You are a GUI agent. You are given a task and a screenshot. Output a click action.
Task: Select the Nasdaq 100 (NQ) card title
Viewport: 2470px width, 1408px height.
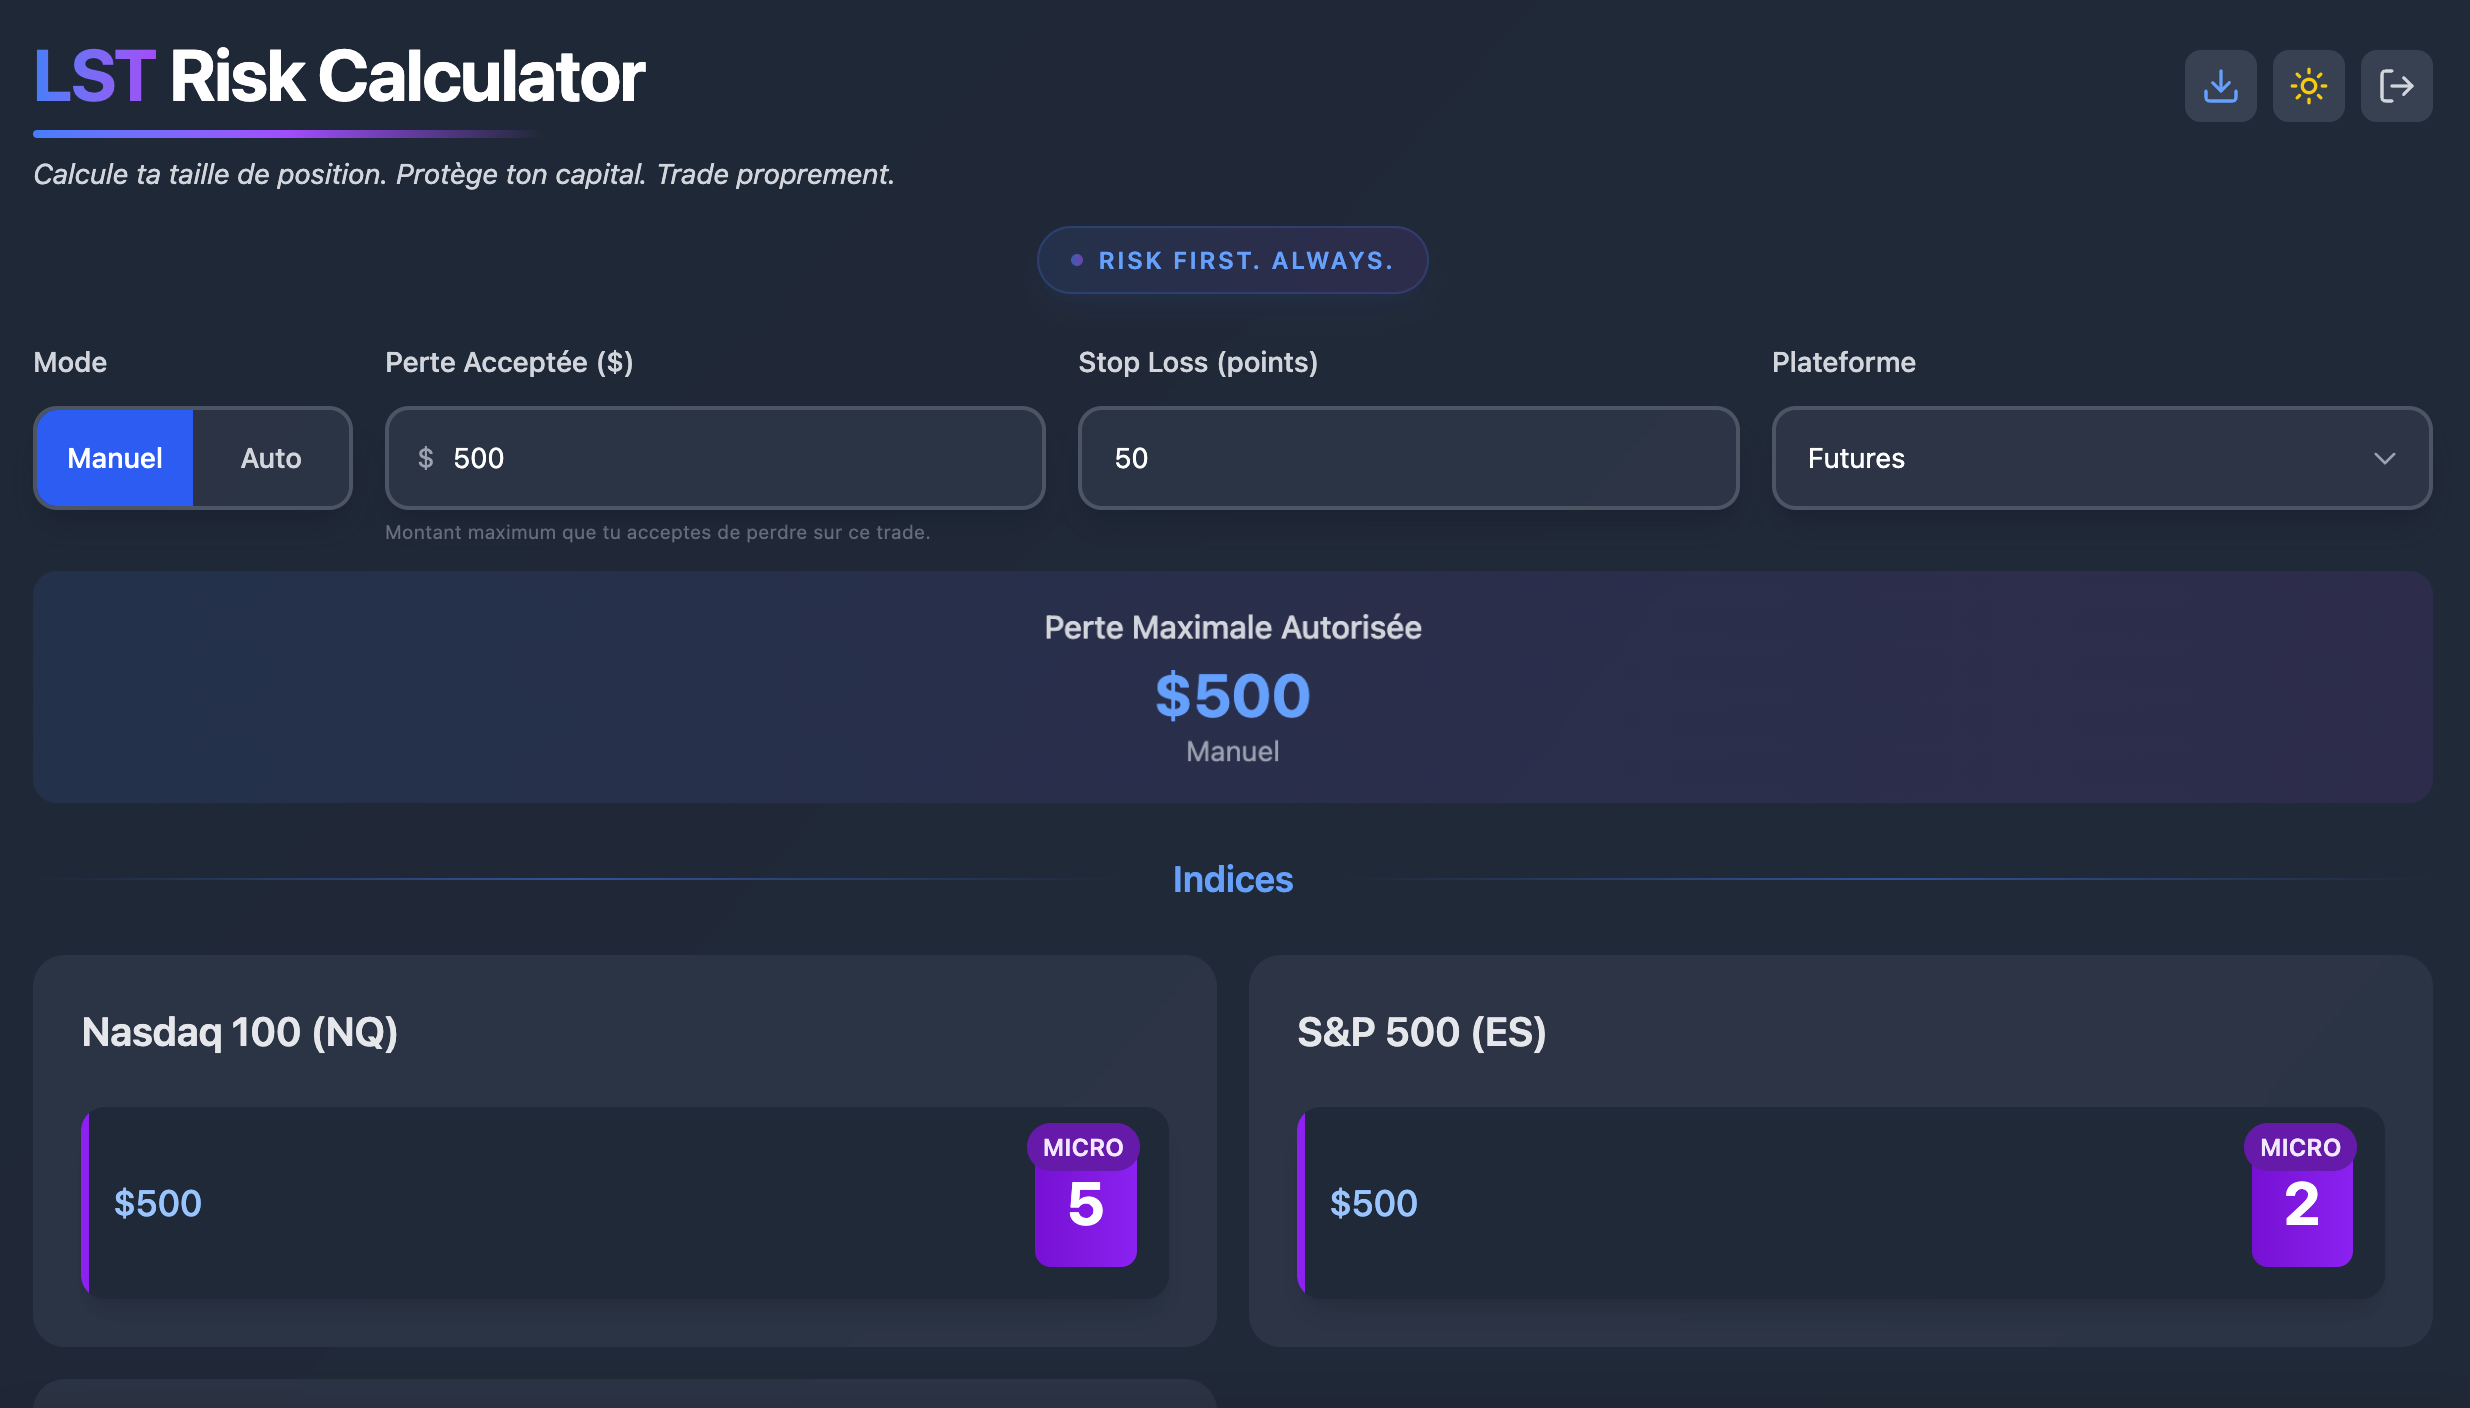pos(240,1032)
